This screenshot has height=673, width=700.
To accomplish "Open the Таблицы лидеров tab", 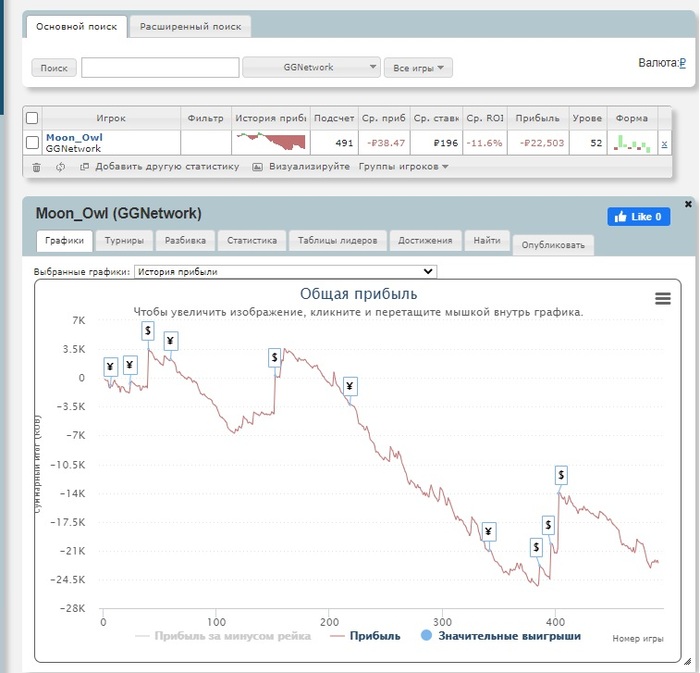I will tap(338, 241).
